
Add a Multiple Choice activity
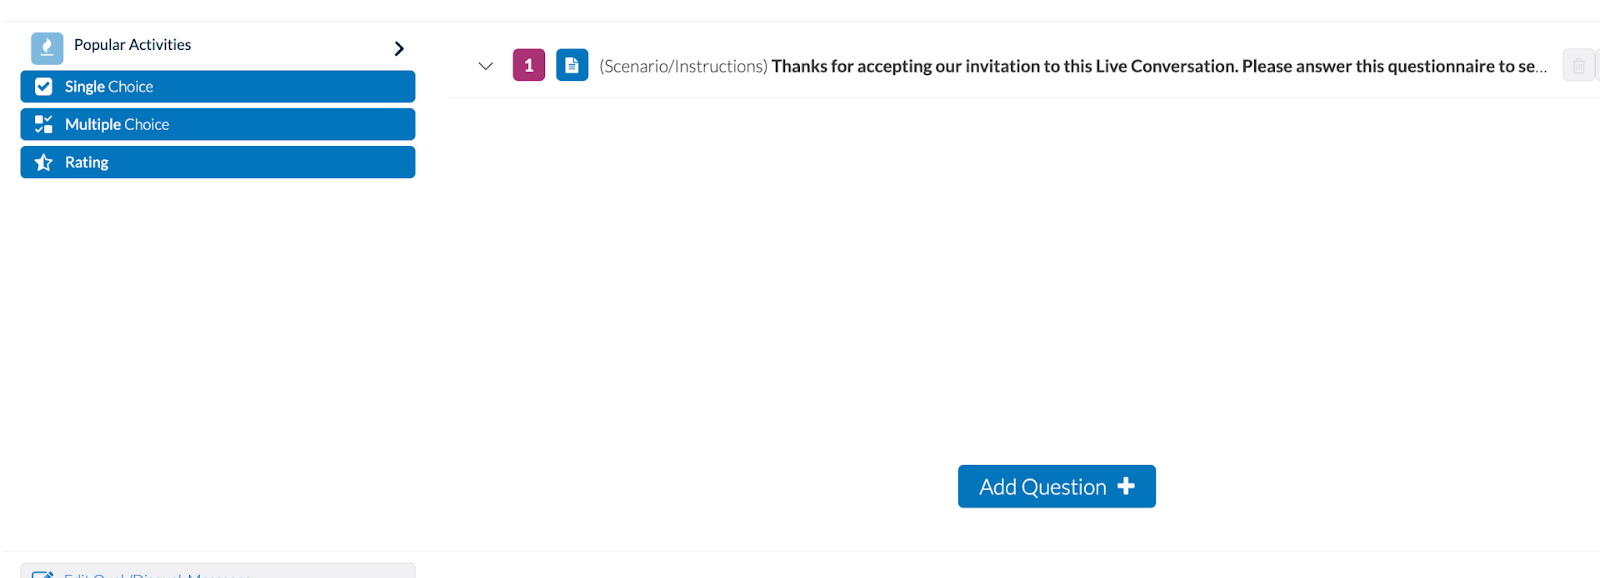tap(218, 124)
